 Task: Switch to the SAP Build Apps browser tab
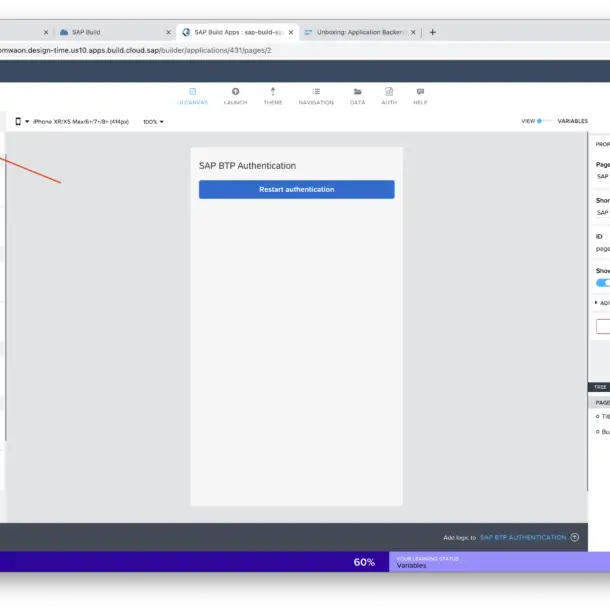[x=238, y=32]
